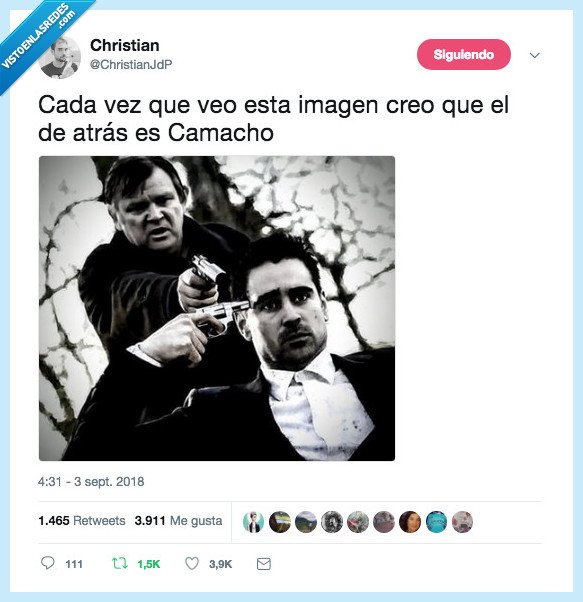583x602 pixels.
Task: Click the green retweet arrows icon
Action: coord(119,563)
